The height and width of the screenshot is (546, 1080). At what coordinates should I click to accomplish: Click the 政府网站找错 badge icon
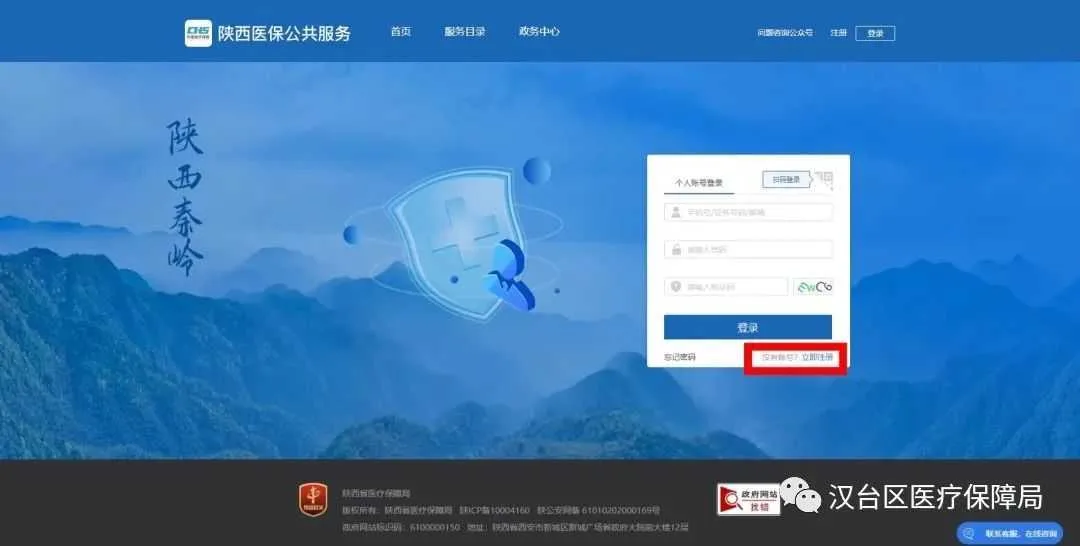[x=749, y=499]
